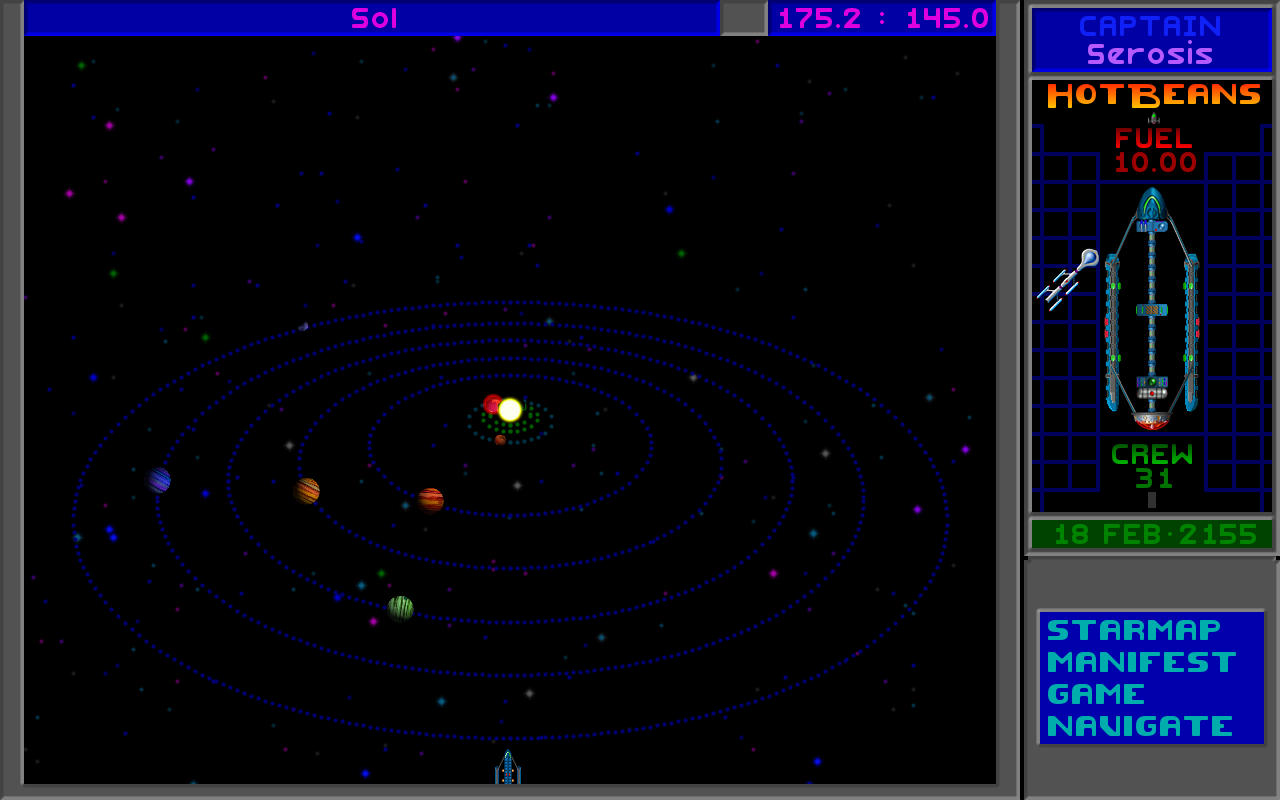Click the orange striped planet
The height and width of the screenshot is (800, 1280).
click(x=307, y=491)
